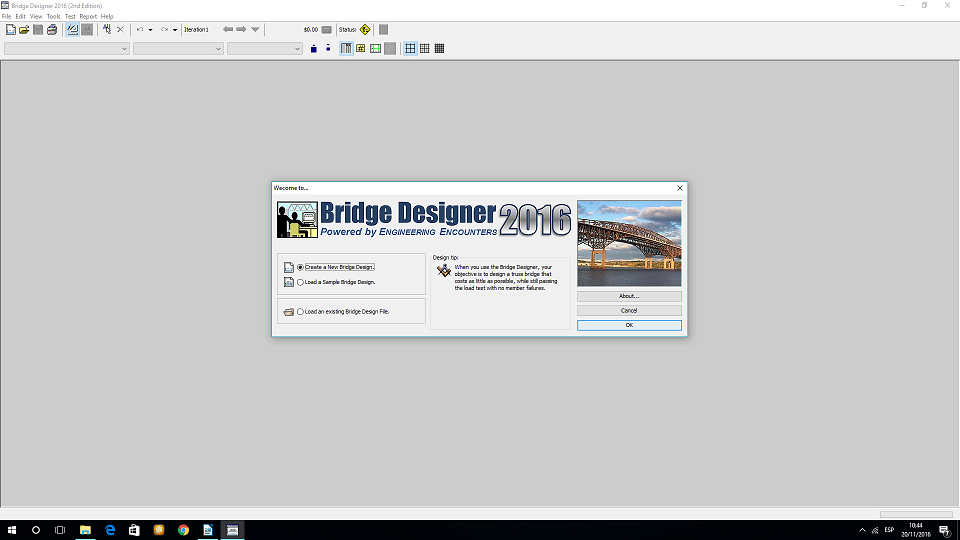Image resolution: width=960 pixels, height=540 pixels.
Task: Select the coarse grid resolution icon
Action: [410, 48]
